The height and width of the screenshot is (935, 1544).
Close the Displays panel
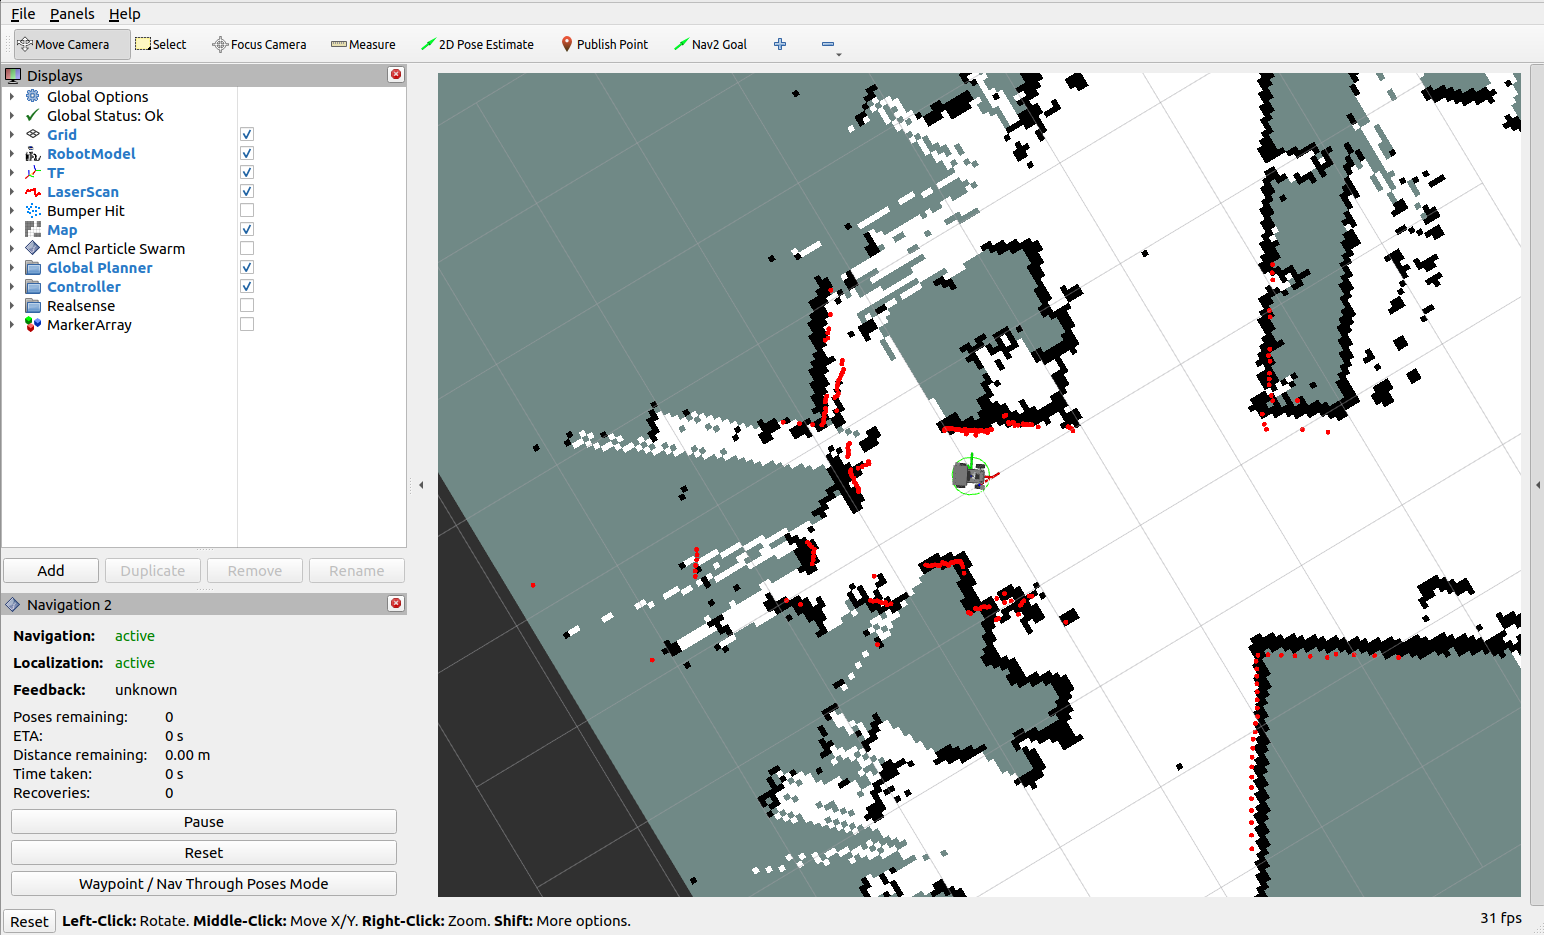(x=396, y=75)
